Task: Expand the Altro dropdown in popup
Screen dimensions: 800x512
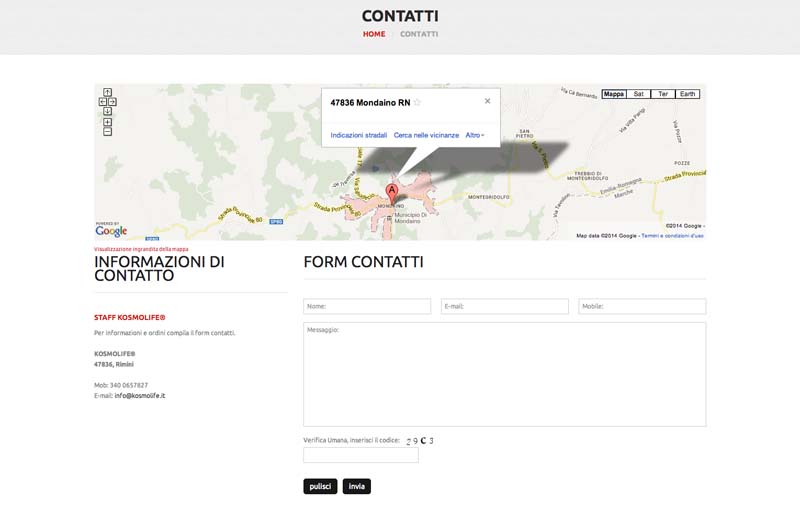Action: click(475, 135)
